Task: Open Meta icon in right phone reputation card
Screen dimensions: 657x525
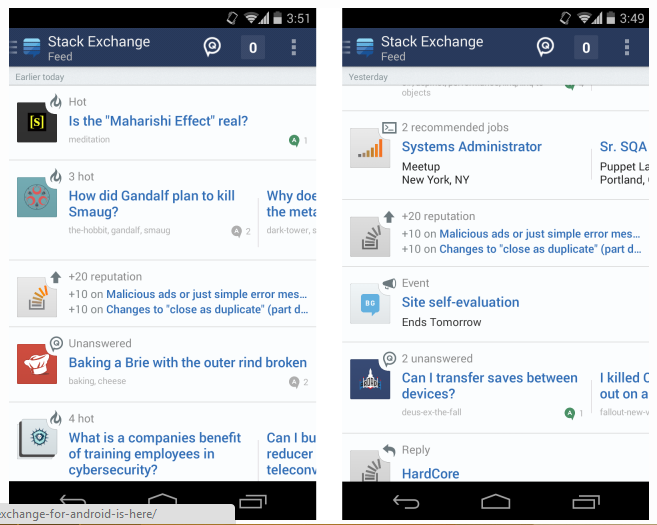Action: [x=370, y=237]
